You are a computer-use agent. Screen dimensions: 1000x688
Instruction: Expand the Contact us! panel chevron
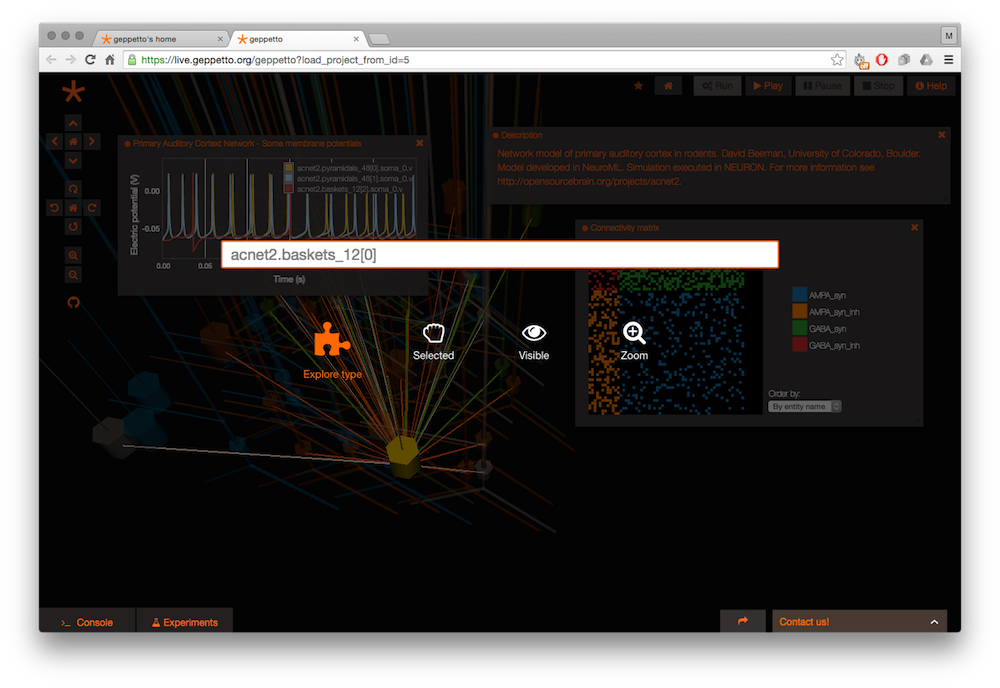coord(934,622)
